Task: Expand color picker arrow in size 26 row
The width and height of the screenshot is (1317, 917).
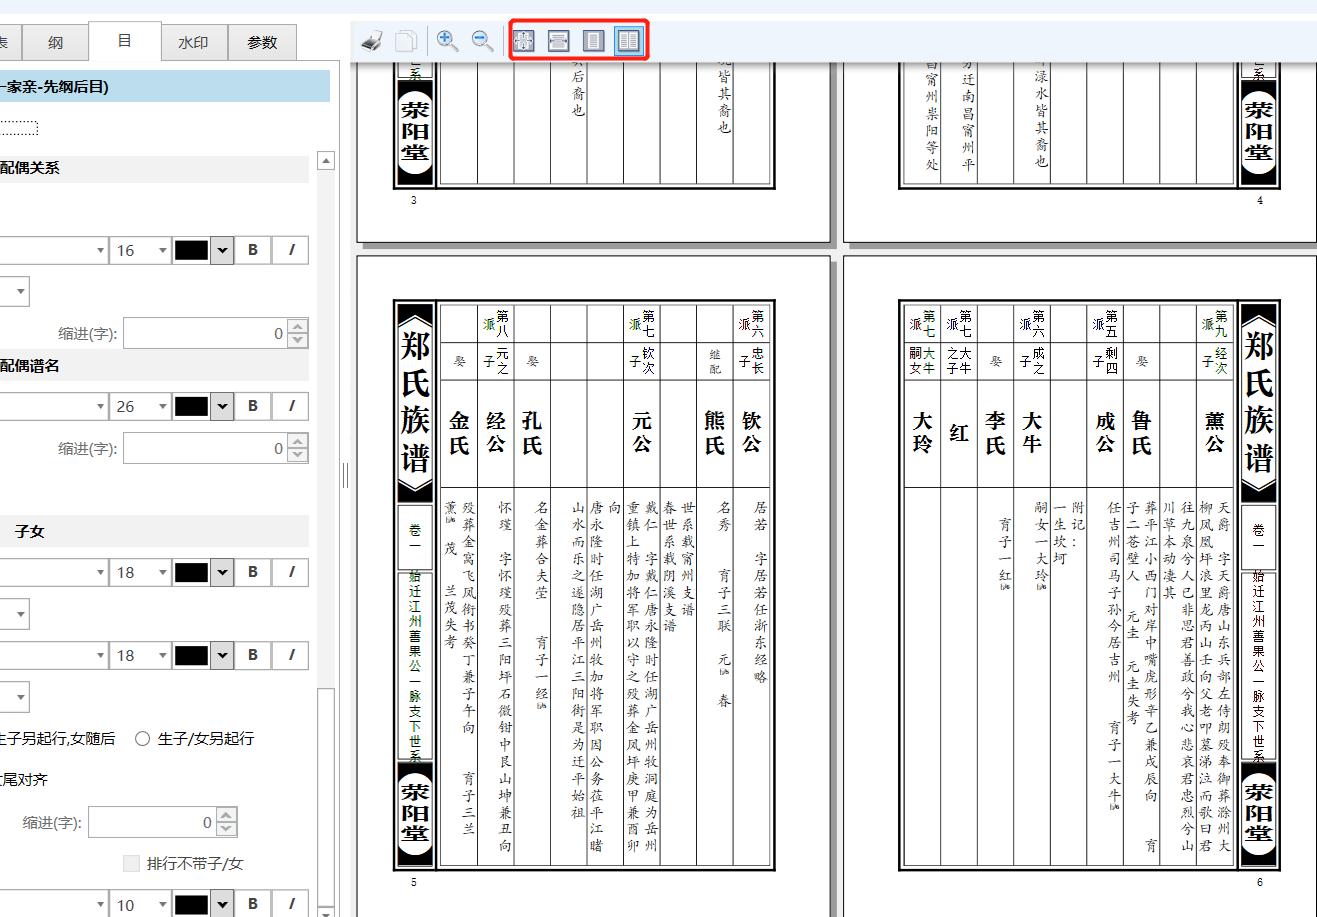Action: pyautogui.click(x=222, y=406)
